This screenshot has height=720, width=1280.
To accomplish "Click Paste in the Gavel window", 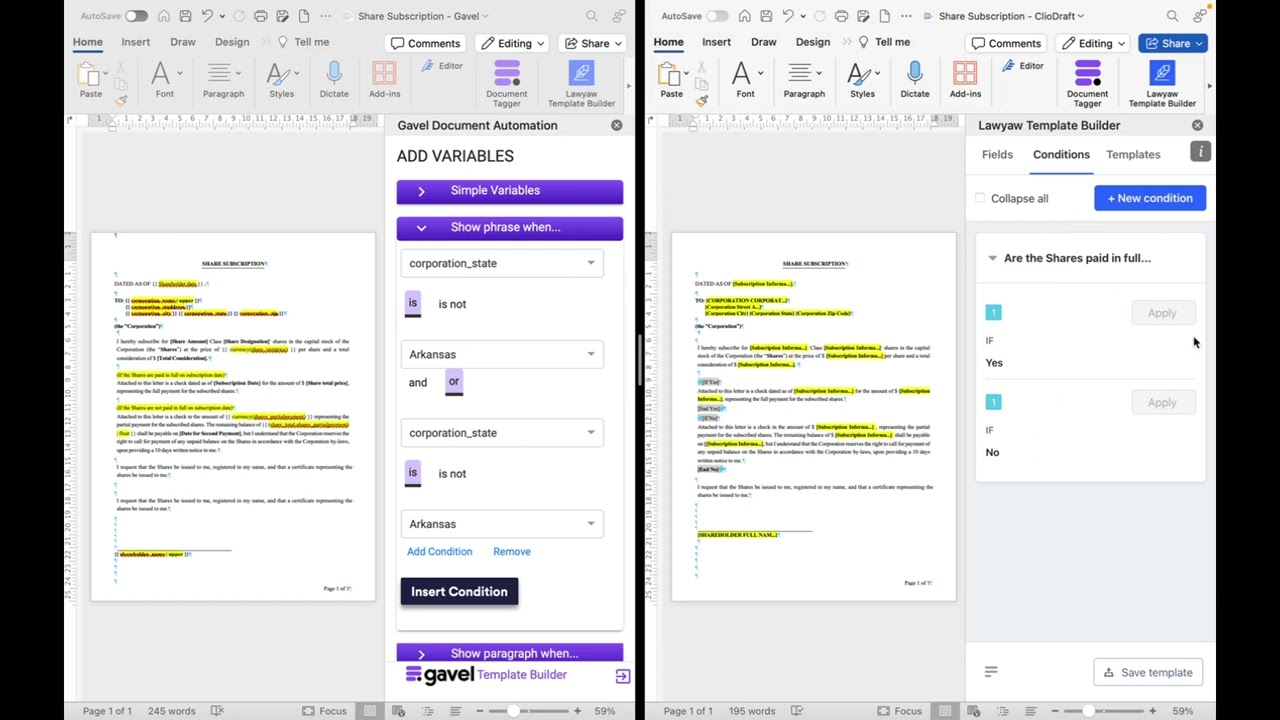I will (90, 79).
